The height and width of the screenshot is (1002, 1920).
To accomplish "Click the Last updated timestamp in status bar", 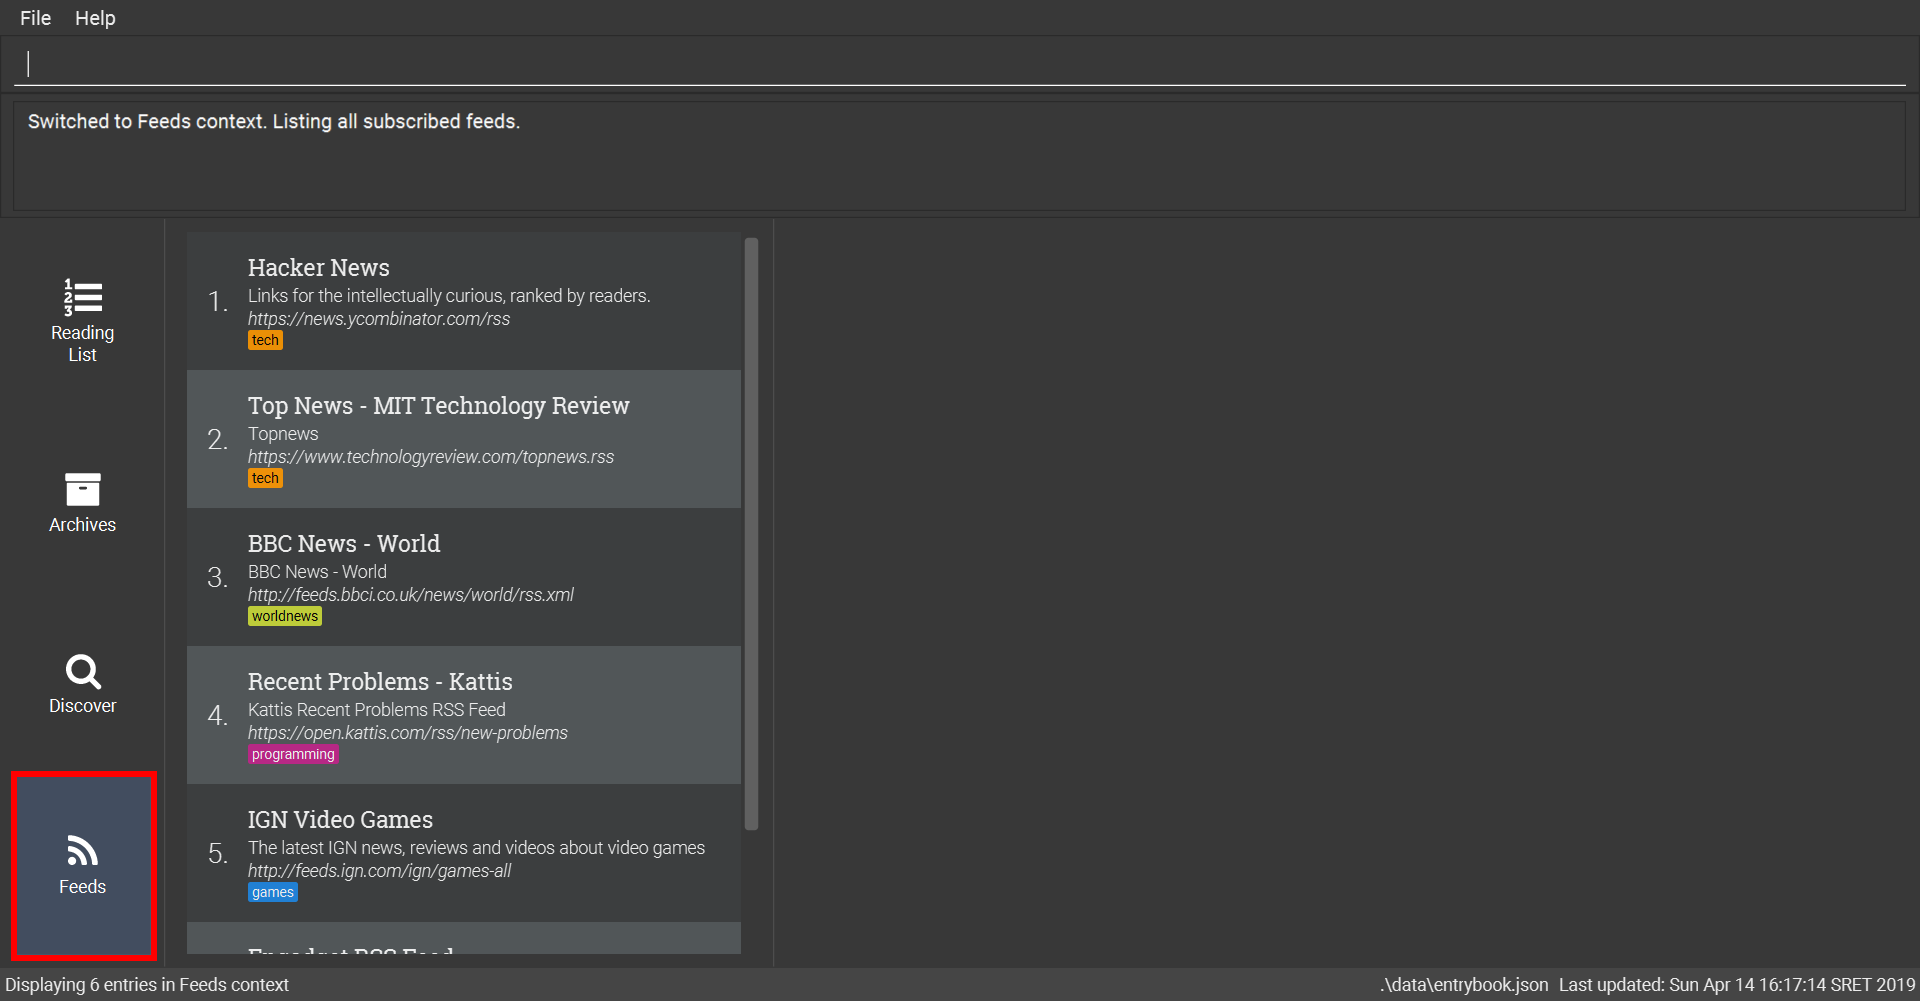I will pyautogui.click(x=1737, y=985).
